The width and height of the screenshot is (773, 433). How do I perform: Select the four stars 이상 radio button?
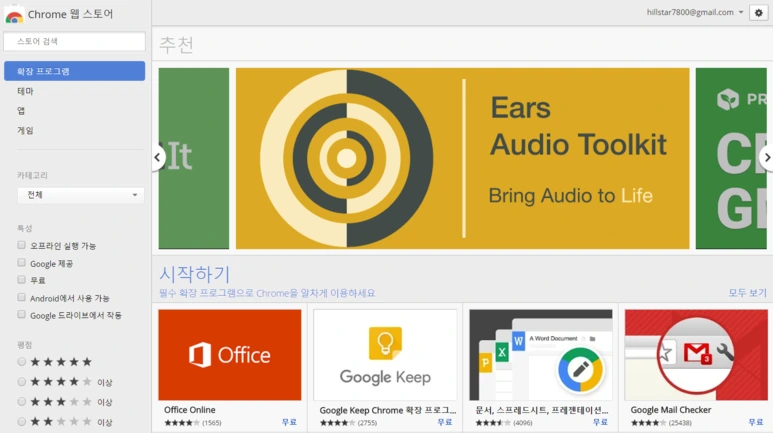22,382
